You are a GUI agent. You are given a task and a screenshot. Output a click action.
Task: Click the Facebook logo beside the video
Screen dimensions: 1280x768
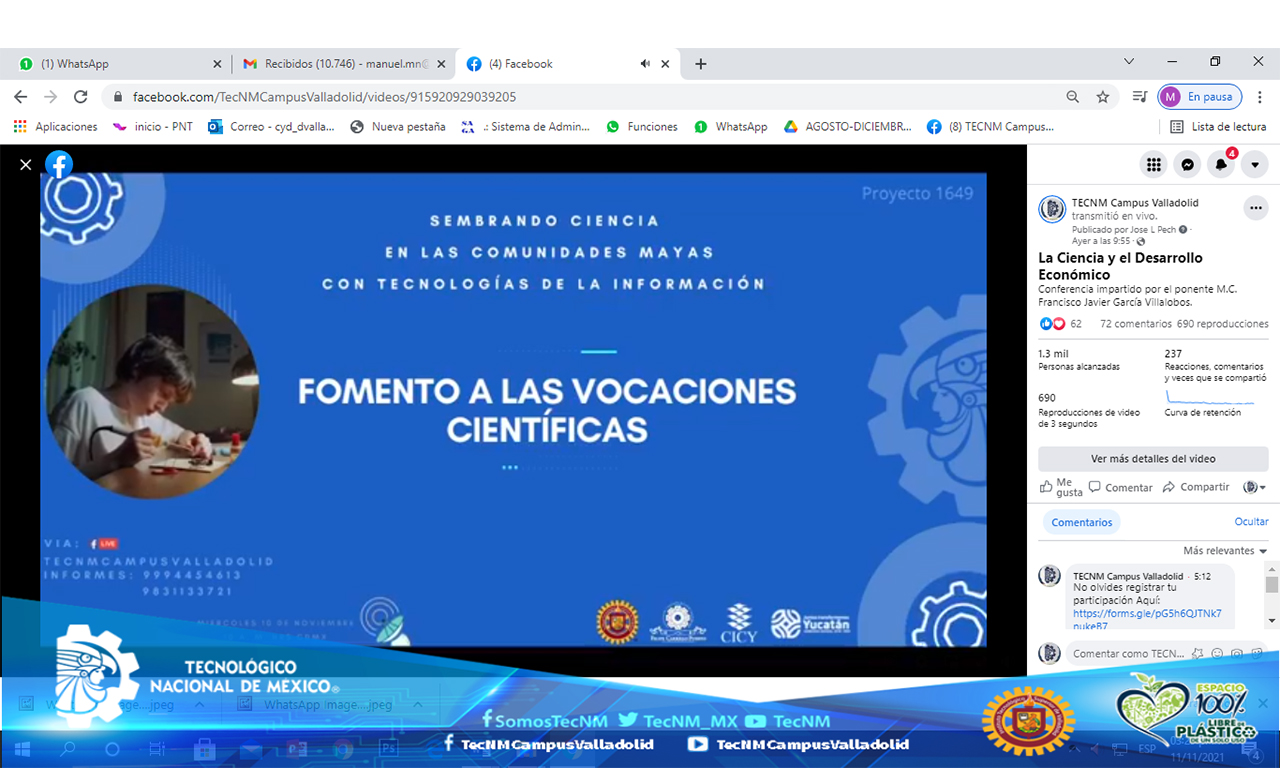click(x=59, y=165)
